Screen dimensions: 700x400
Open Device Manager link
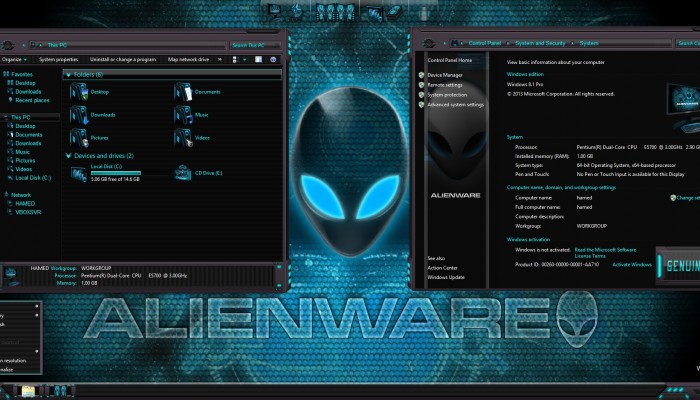[445, 75]
